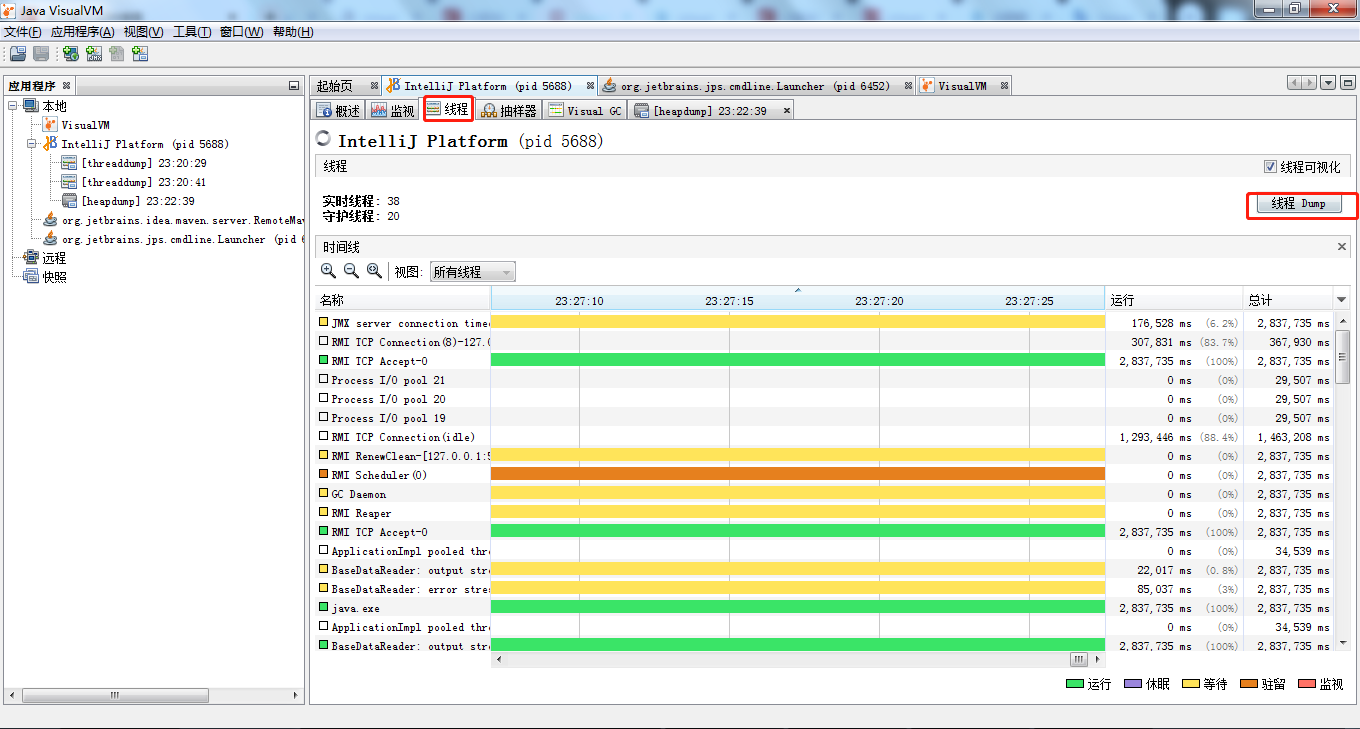Screen dimensions: 1360x729
Task: Switch to the 抽样器 subtab
Action: [x=508, y=110]
